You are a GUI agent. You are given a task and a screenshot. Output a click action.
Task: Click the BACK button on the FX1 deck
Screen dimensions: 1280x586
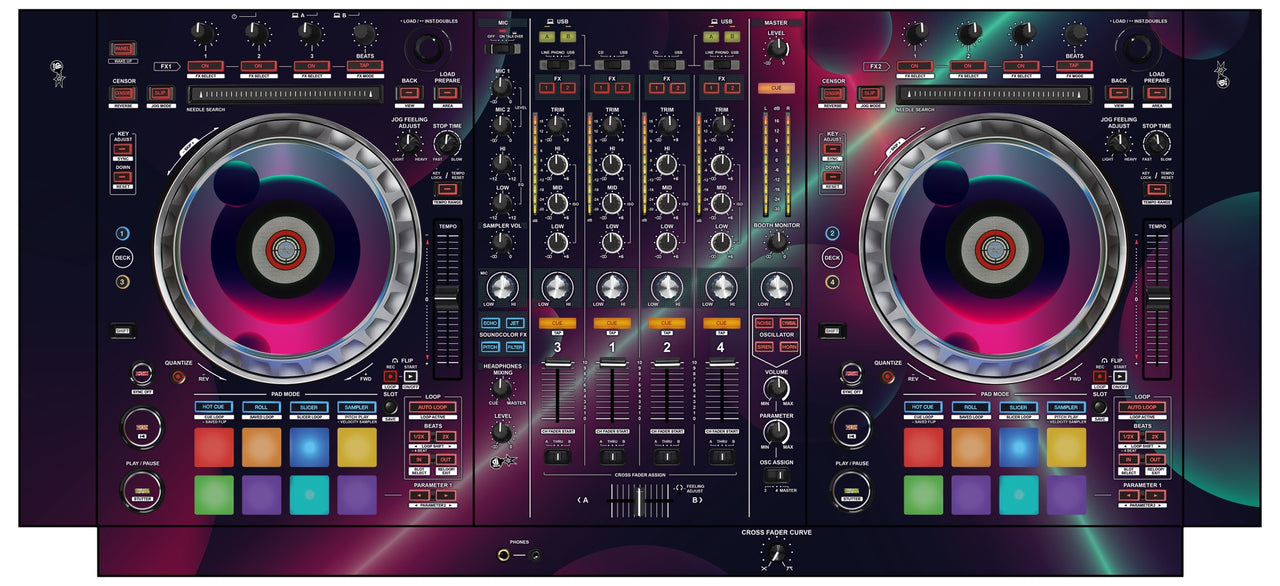click(x=410, y=93)
